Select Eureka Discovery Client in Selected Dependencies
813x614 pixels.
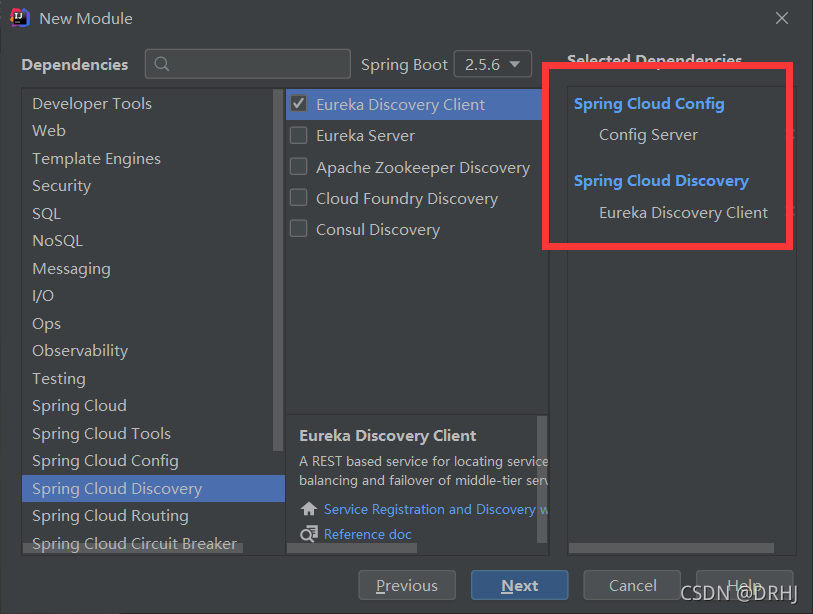pos(683,213)
